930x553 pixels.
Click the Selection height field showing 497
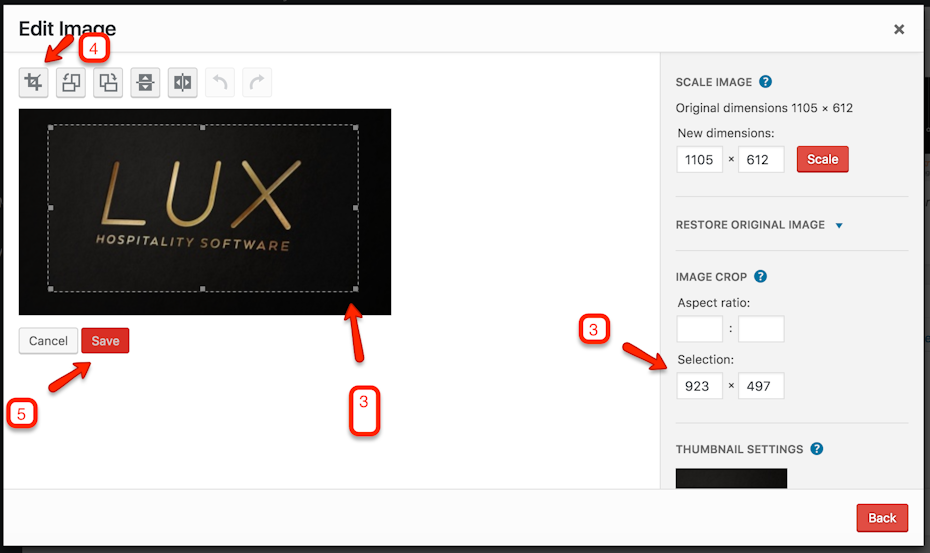[x=760, y=386]
